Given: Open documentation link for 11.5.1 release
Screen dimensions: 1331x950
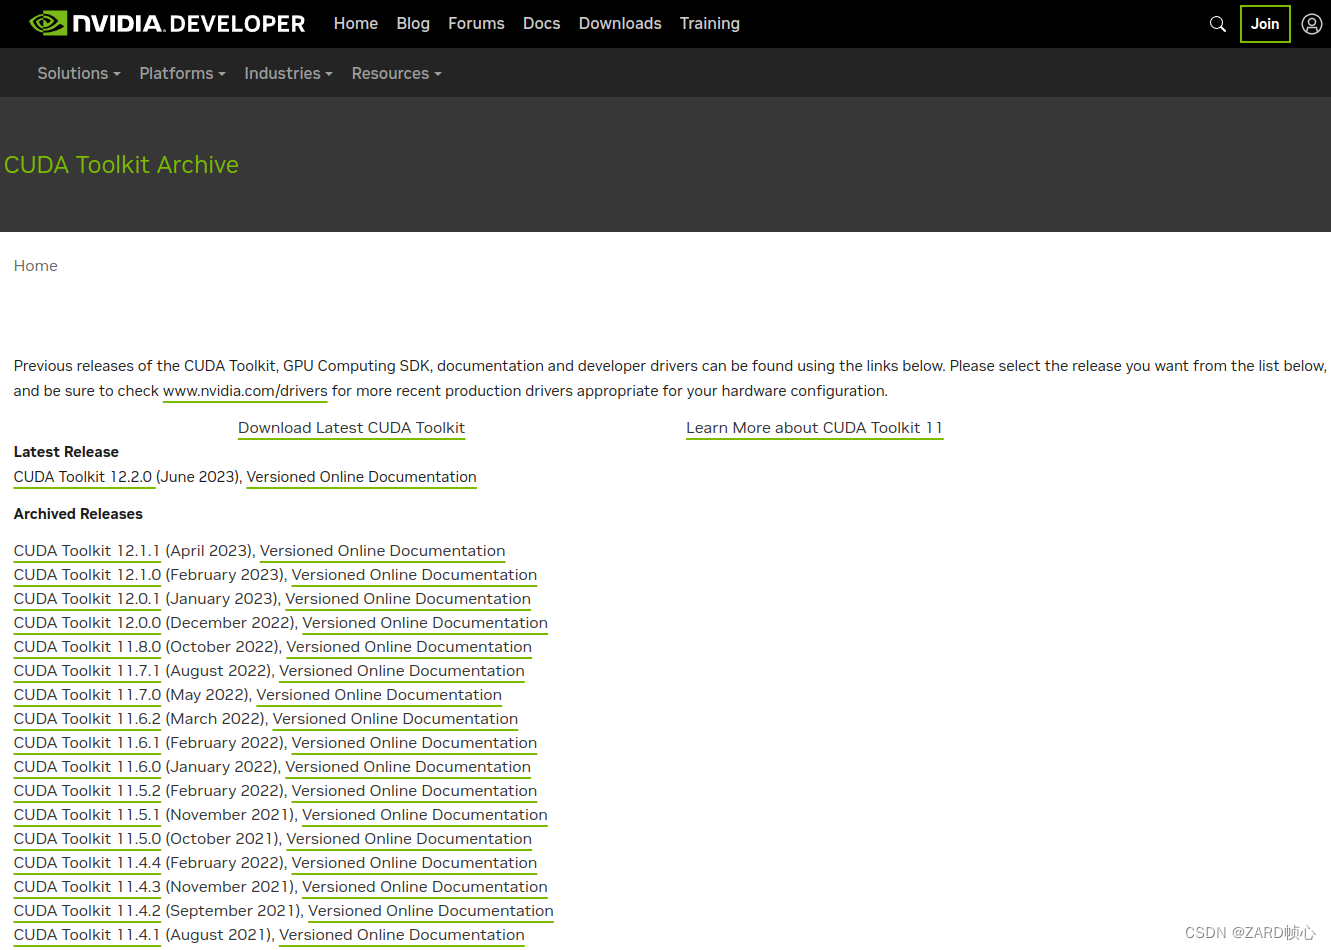Looking at the screenshot, I should [x=425, y=815].
